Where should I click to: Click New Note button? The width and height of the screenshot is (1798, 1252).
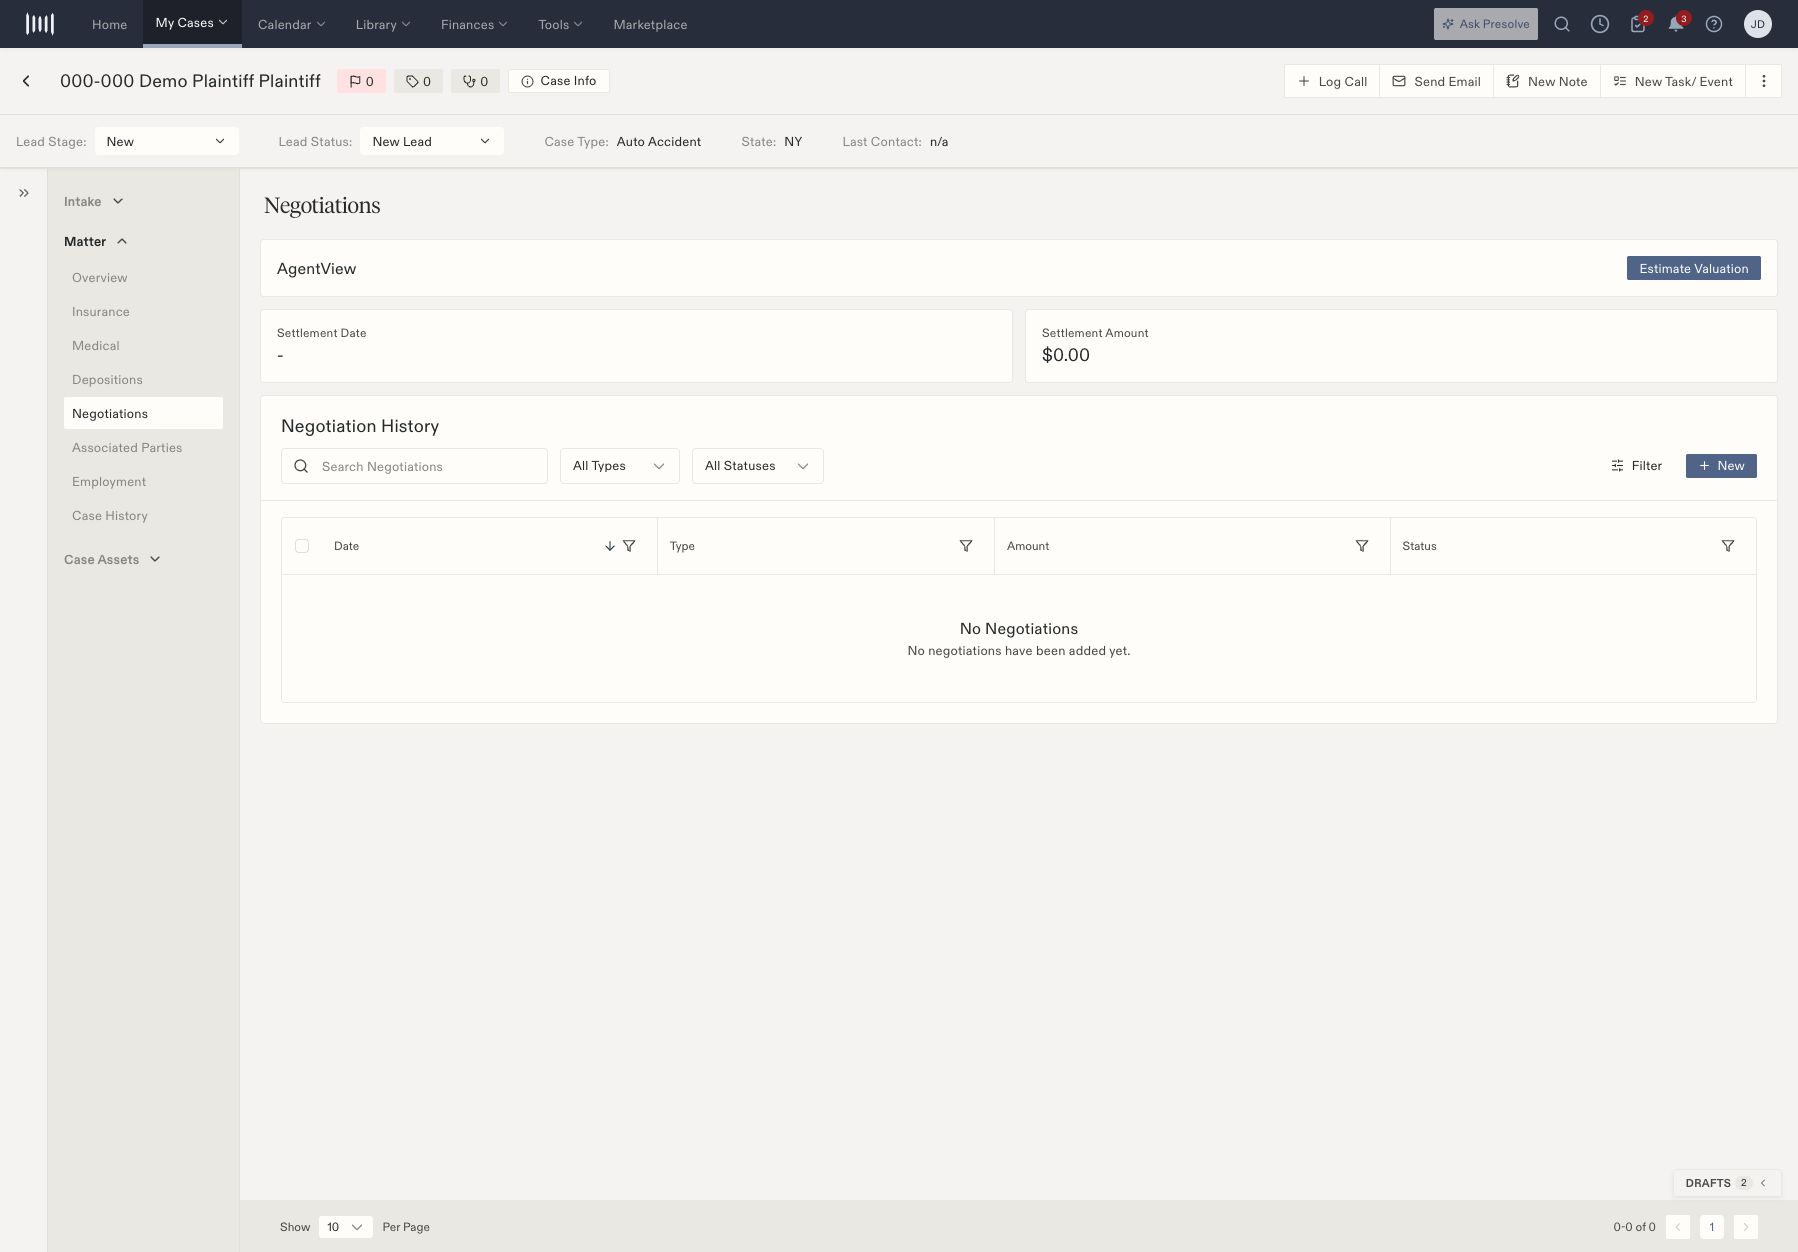click(x=1547, y=81)
